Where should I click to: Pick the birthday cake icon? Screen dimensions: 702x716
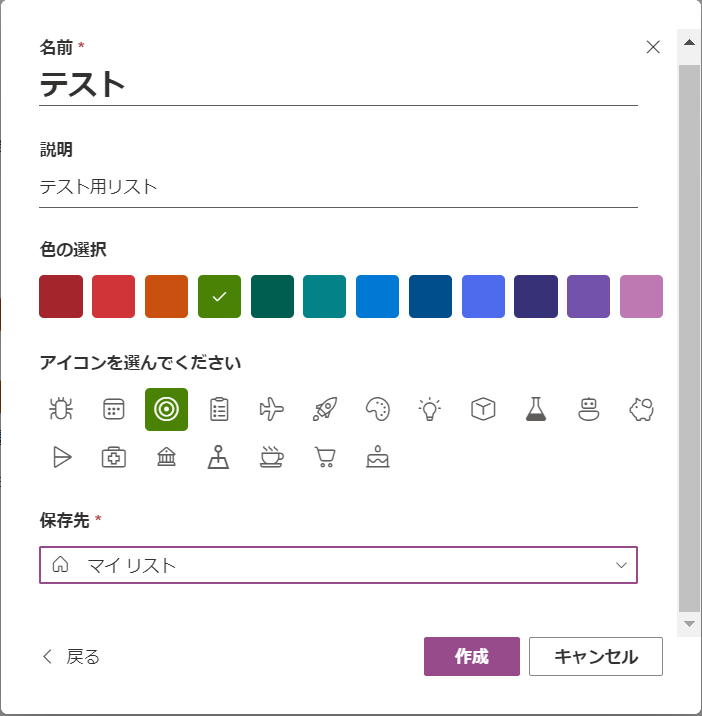tap(378, 458)
